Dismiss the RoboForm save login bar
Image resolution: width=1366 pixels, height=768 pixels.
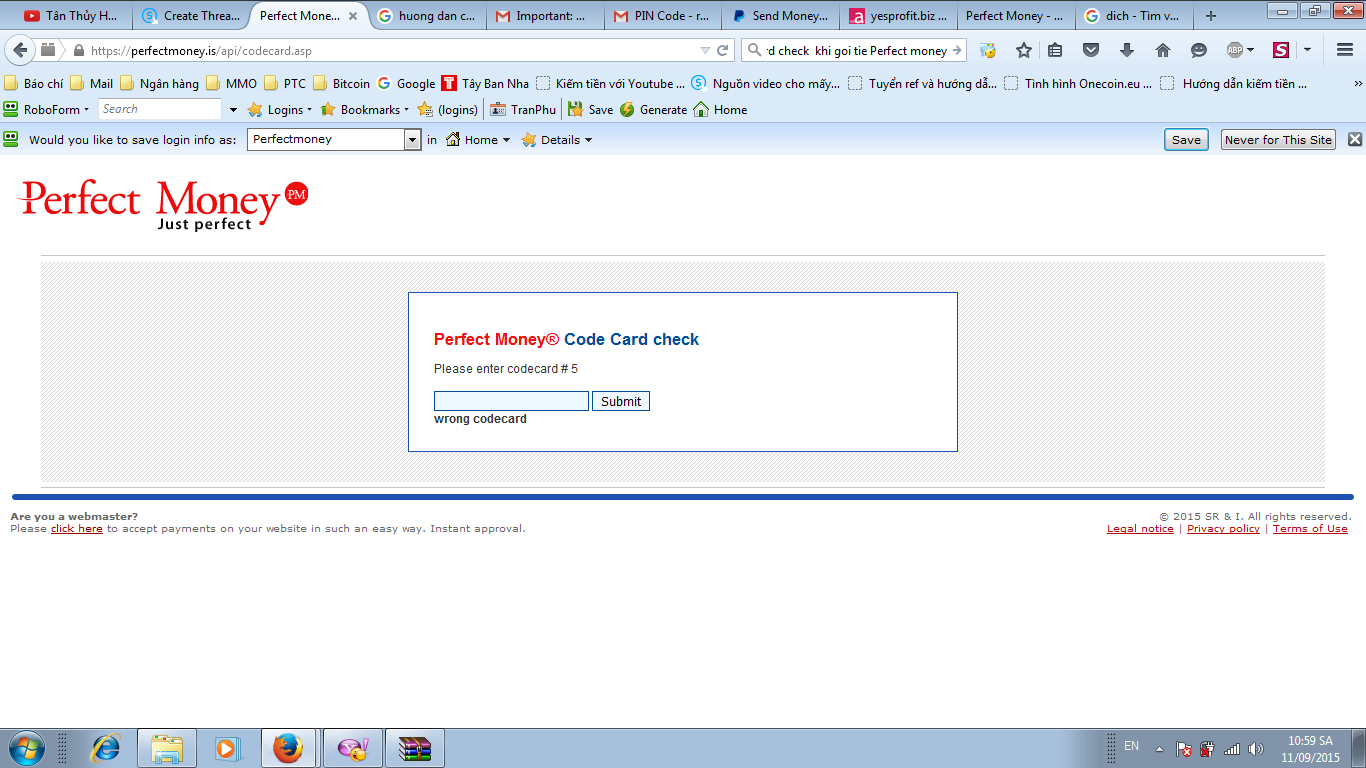click(x=1355, y=140)
